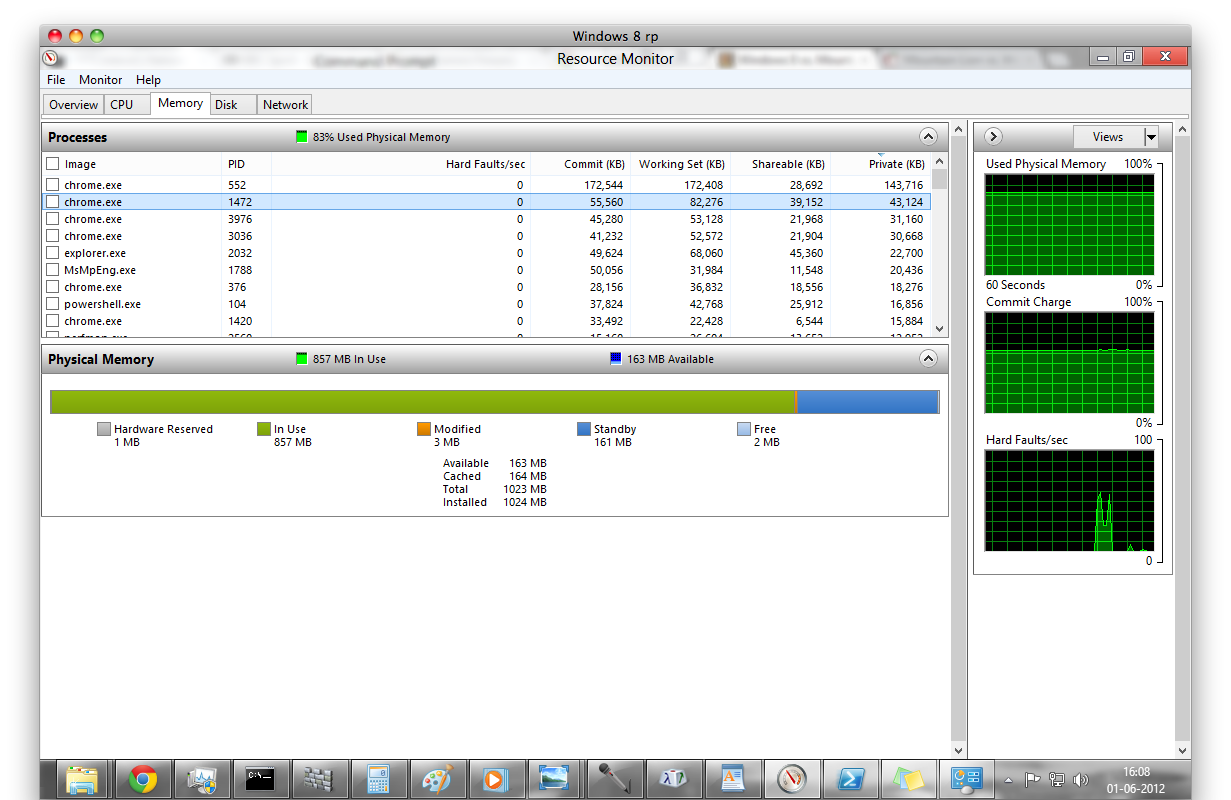Image resolution: width=1231 pixels, height=800 pixels.
Task: Hide the graphs pane with the arrow button
Action: [993, 137]
